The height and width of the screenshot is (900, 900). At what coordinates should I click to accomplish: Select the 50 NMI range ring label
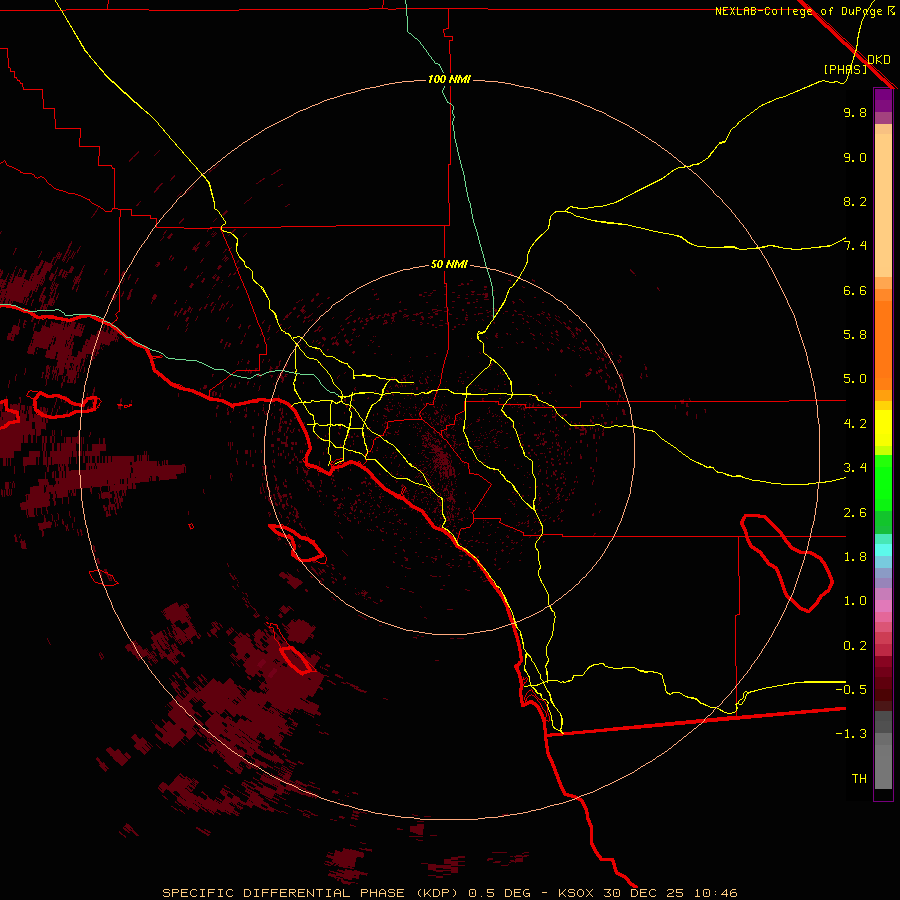tap(449, 264)
